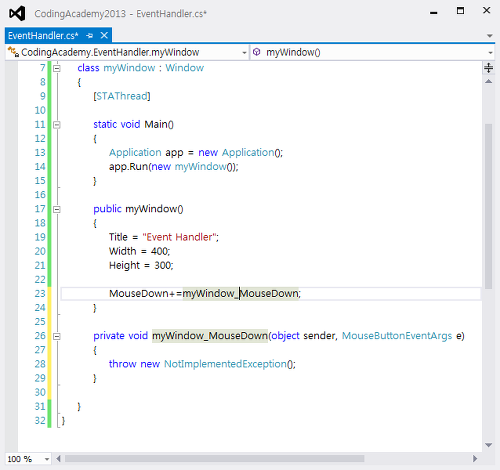The height and width of the screenshot is (470, 500).
Task: Click the Visual Studio logo icon
Action: pos(17,14)
